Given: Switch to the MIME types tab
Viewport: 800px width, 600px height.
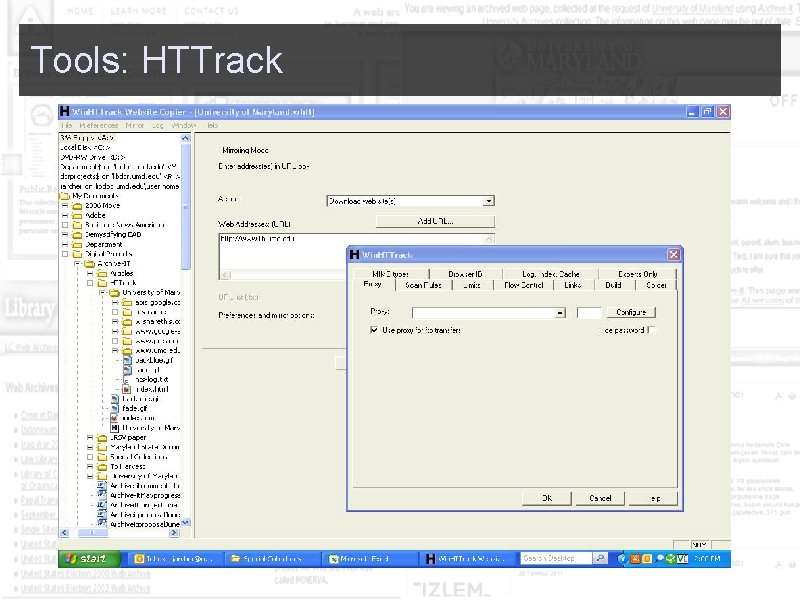Looking at the screenshot, I should tap(390, 274).
